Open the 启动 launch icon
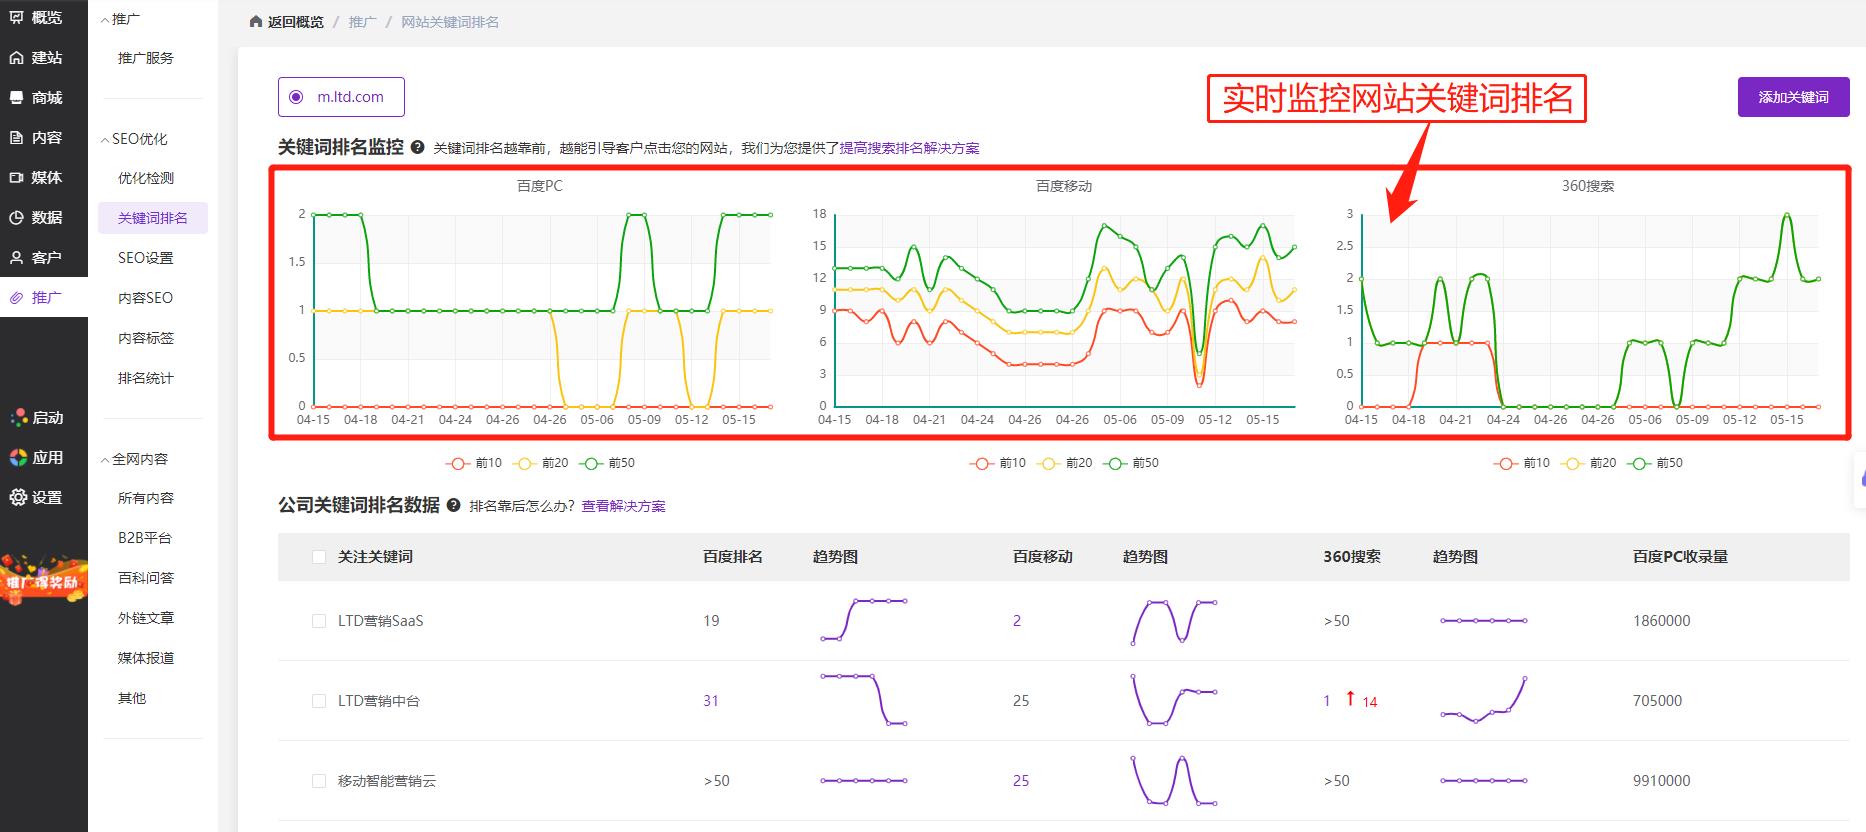The width and height of the screenshot is (1866, 832). click(x=17, y=418)
